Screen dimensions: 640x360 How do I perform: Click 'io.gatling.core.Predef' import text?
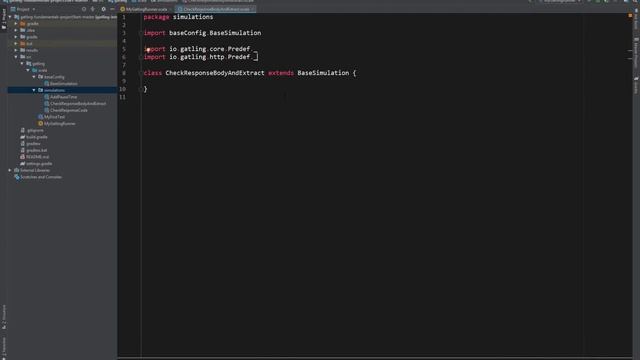point(209,49)
